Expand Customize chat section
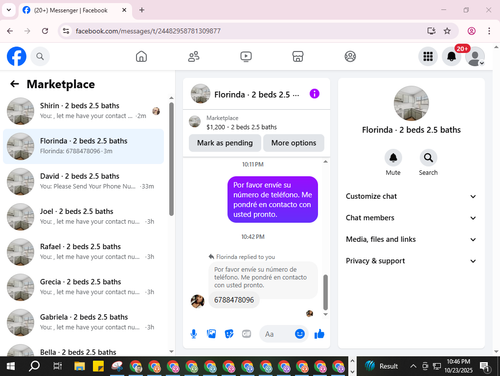500x376 pixels. coord(411,196)
